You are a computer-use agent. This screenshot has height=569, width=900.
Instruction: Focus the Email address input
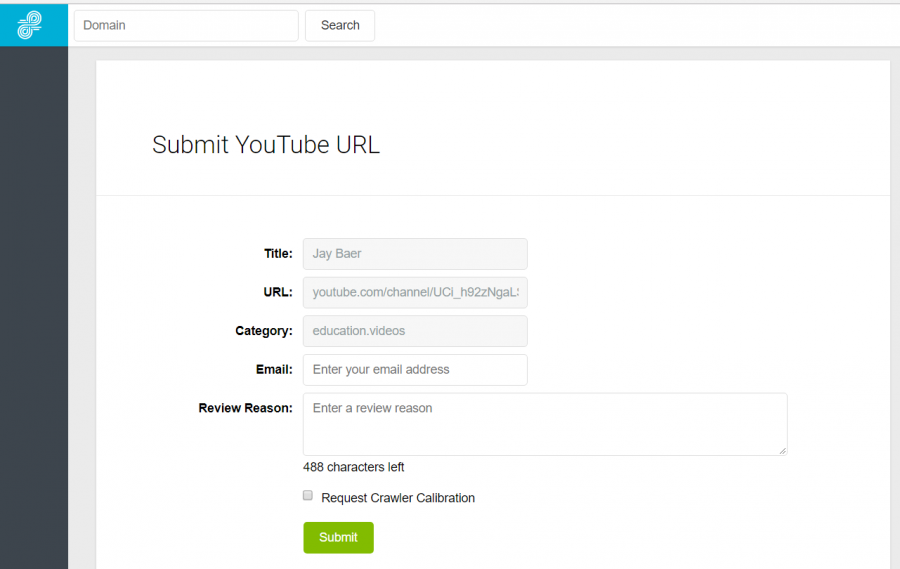415,370
